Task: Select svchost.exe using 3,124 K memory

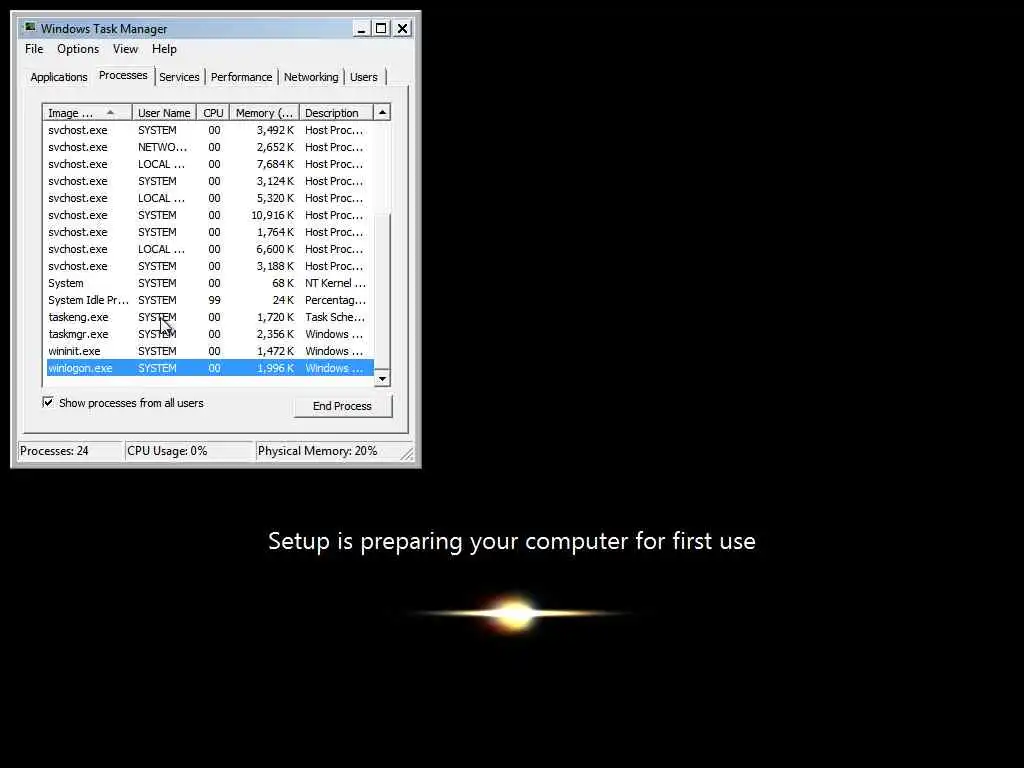Action: click(210, 182)
